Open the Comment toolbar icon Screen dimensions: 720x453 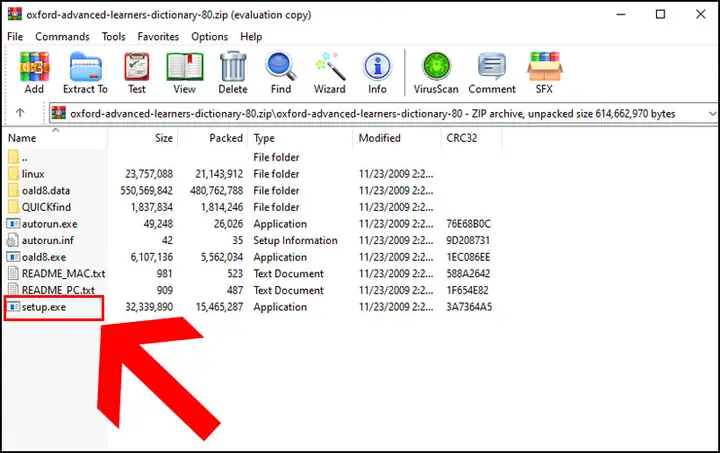point(492,73)
